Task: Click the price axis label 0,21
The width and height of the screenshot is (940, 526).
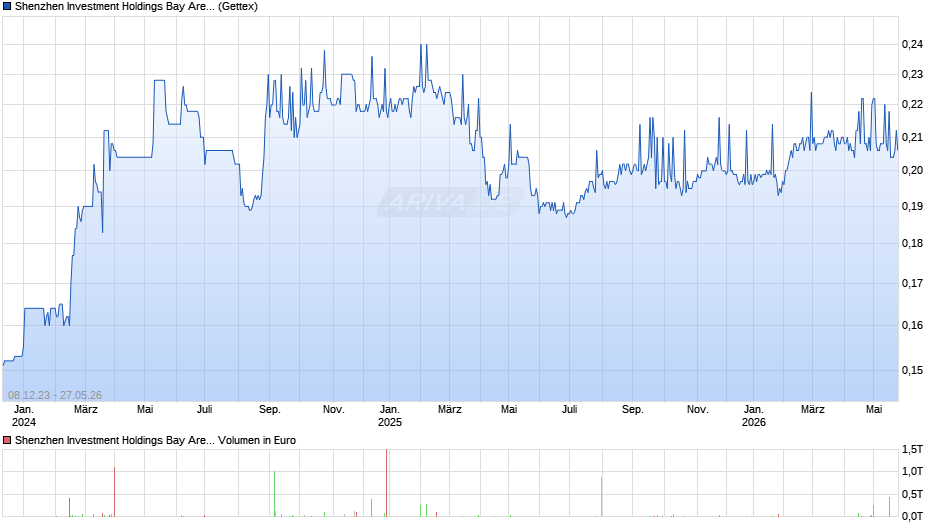Action: coord(912,137)
